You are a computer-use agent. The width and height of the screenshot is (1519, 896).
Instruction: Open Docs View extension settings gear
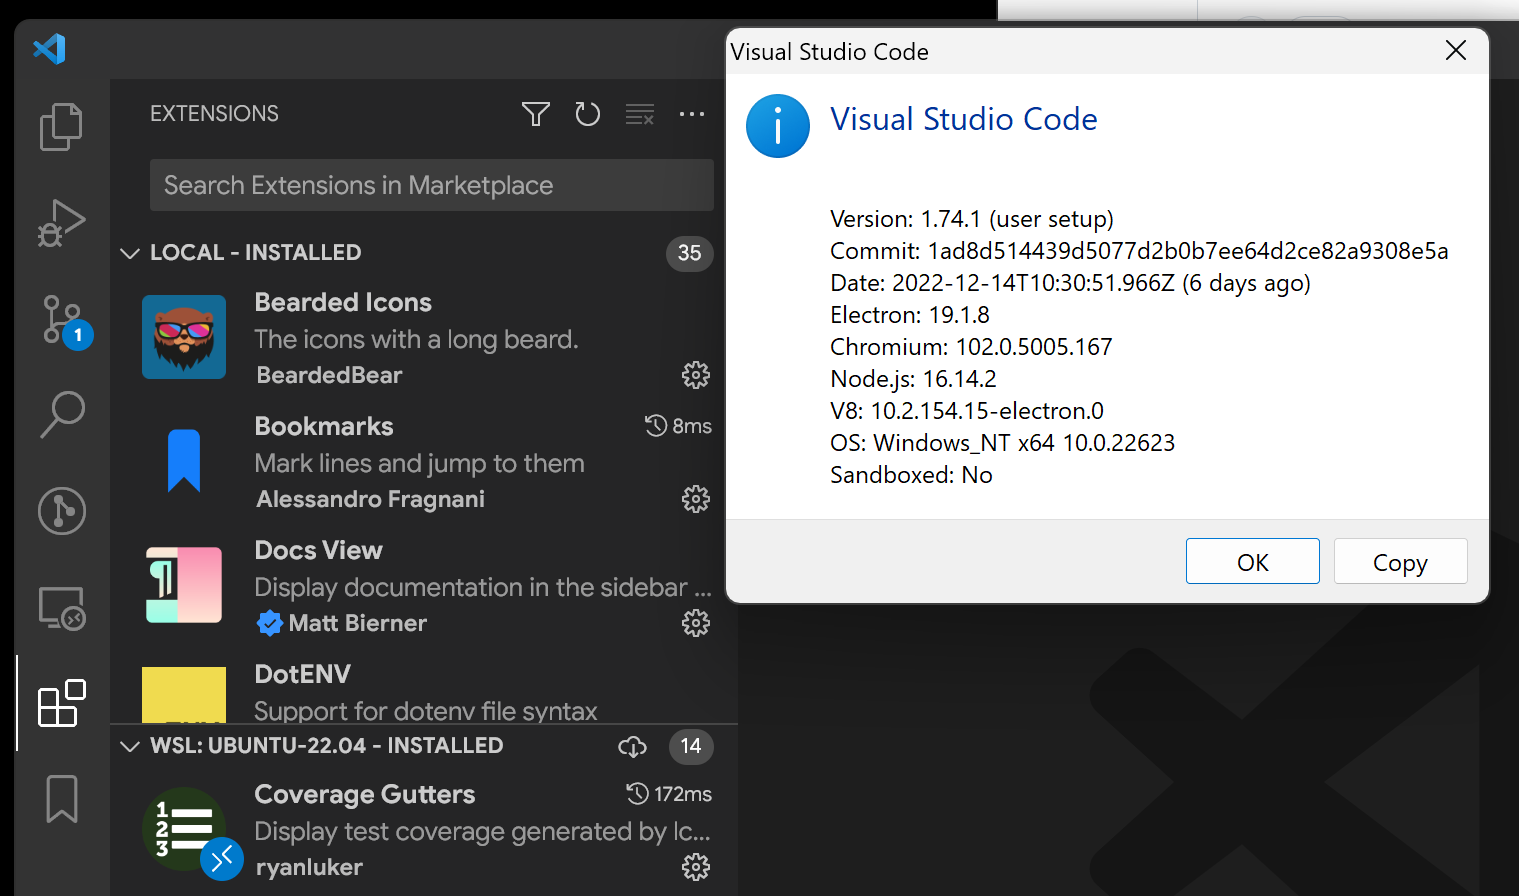695,623
